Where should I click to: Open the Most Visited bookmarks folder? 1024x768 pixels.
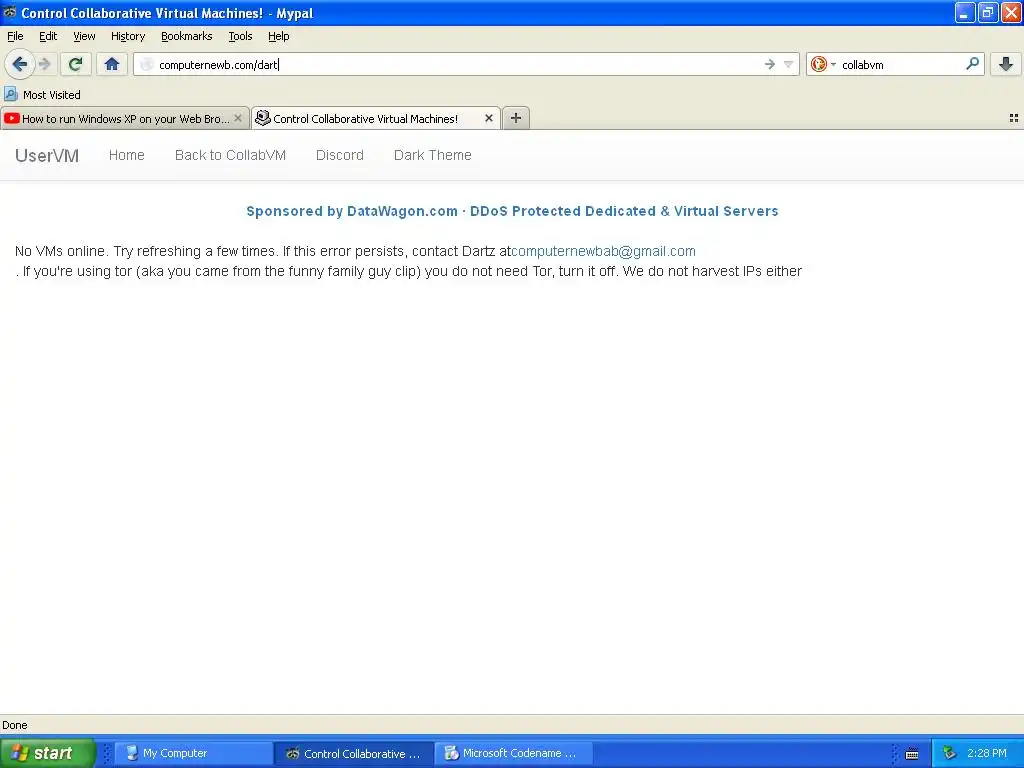(x=42, y=95)
